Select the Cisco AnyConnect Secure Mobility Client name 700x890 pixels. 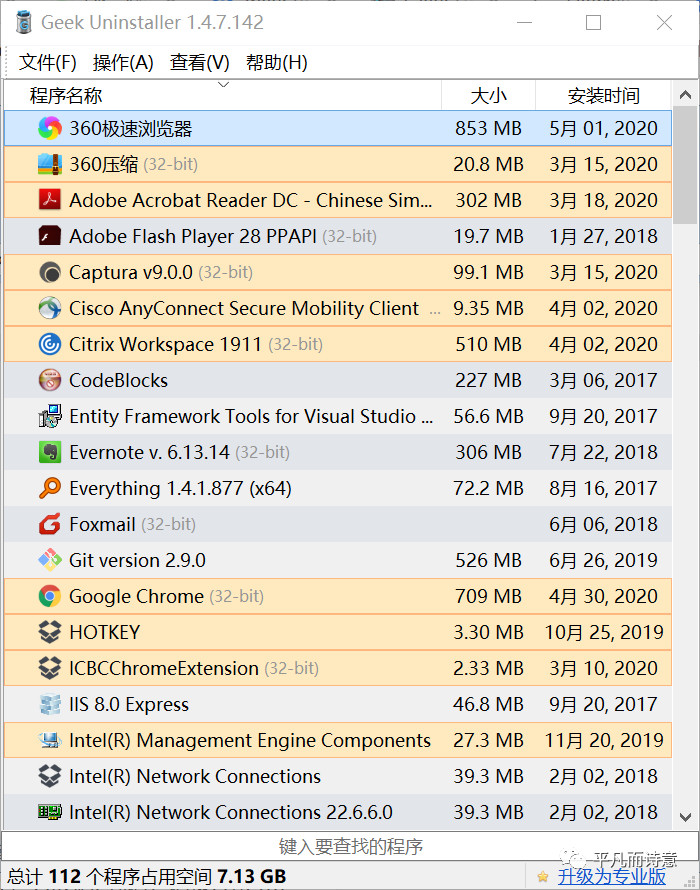coord(244,308)
